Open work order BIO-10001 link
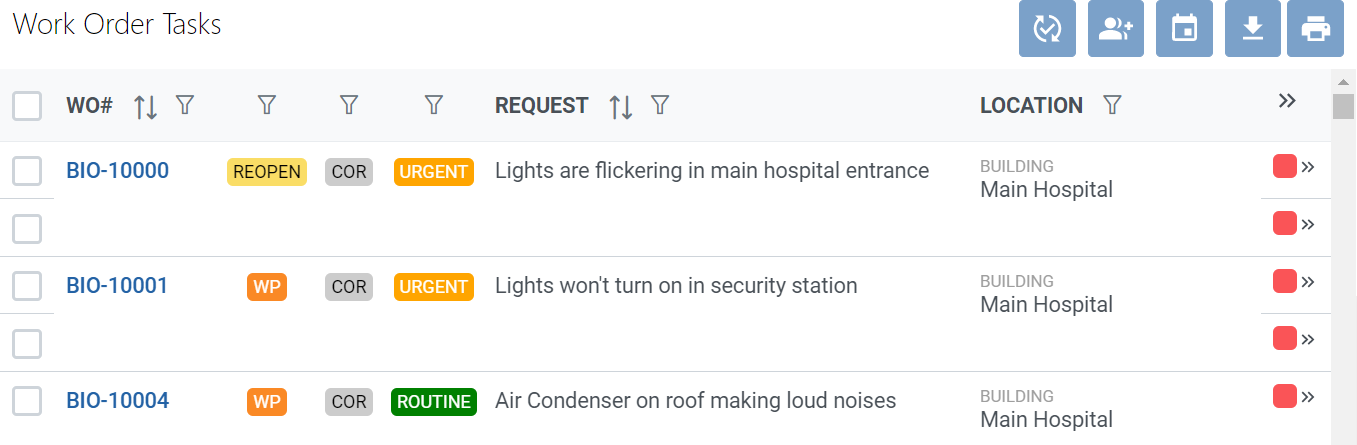 (x=117, y=286)
